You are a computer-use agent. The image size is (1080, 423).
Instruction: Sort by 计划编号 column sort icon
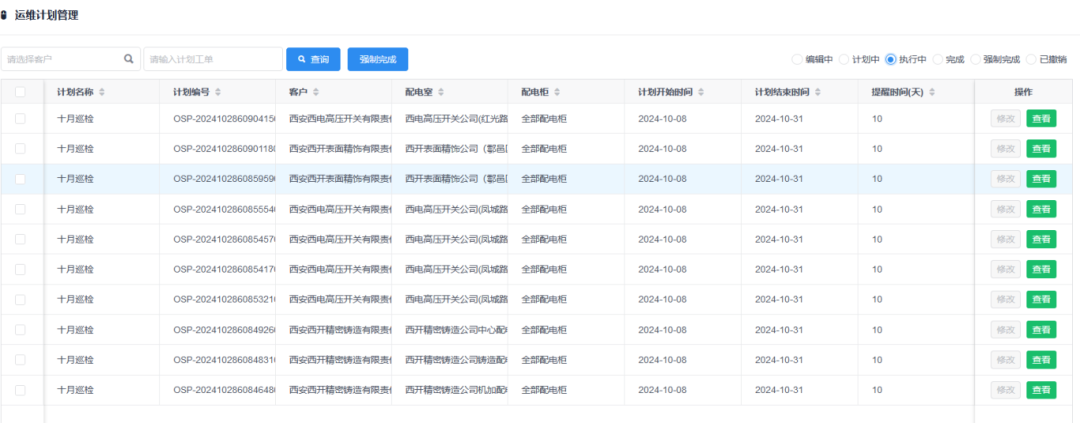[x=217, y=92]
